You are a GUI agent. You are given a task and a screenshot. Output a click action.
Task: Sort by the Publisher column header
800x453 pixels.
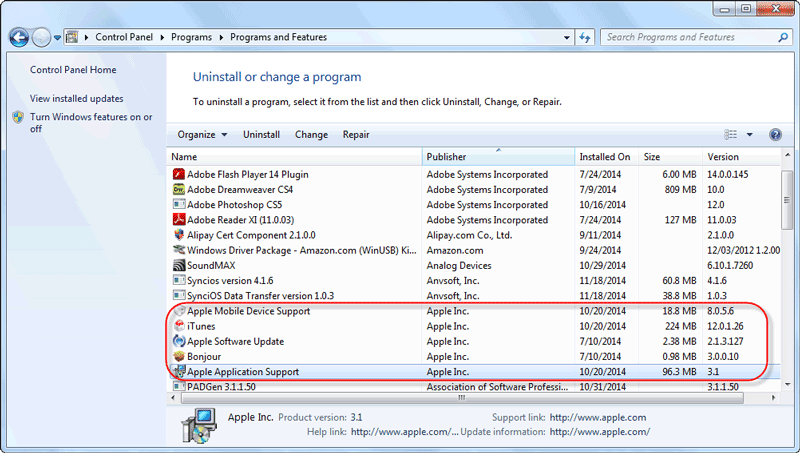point(498,157)
